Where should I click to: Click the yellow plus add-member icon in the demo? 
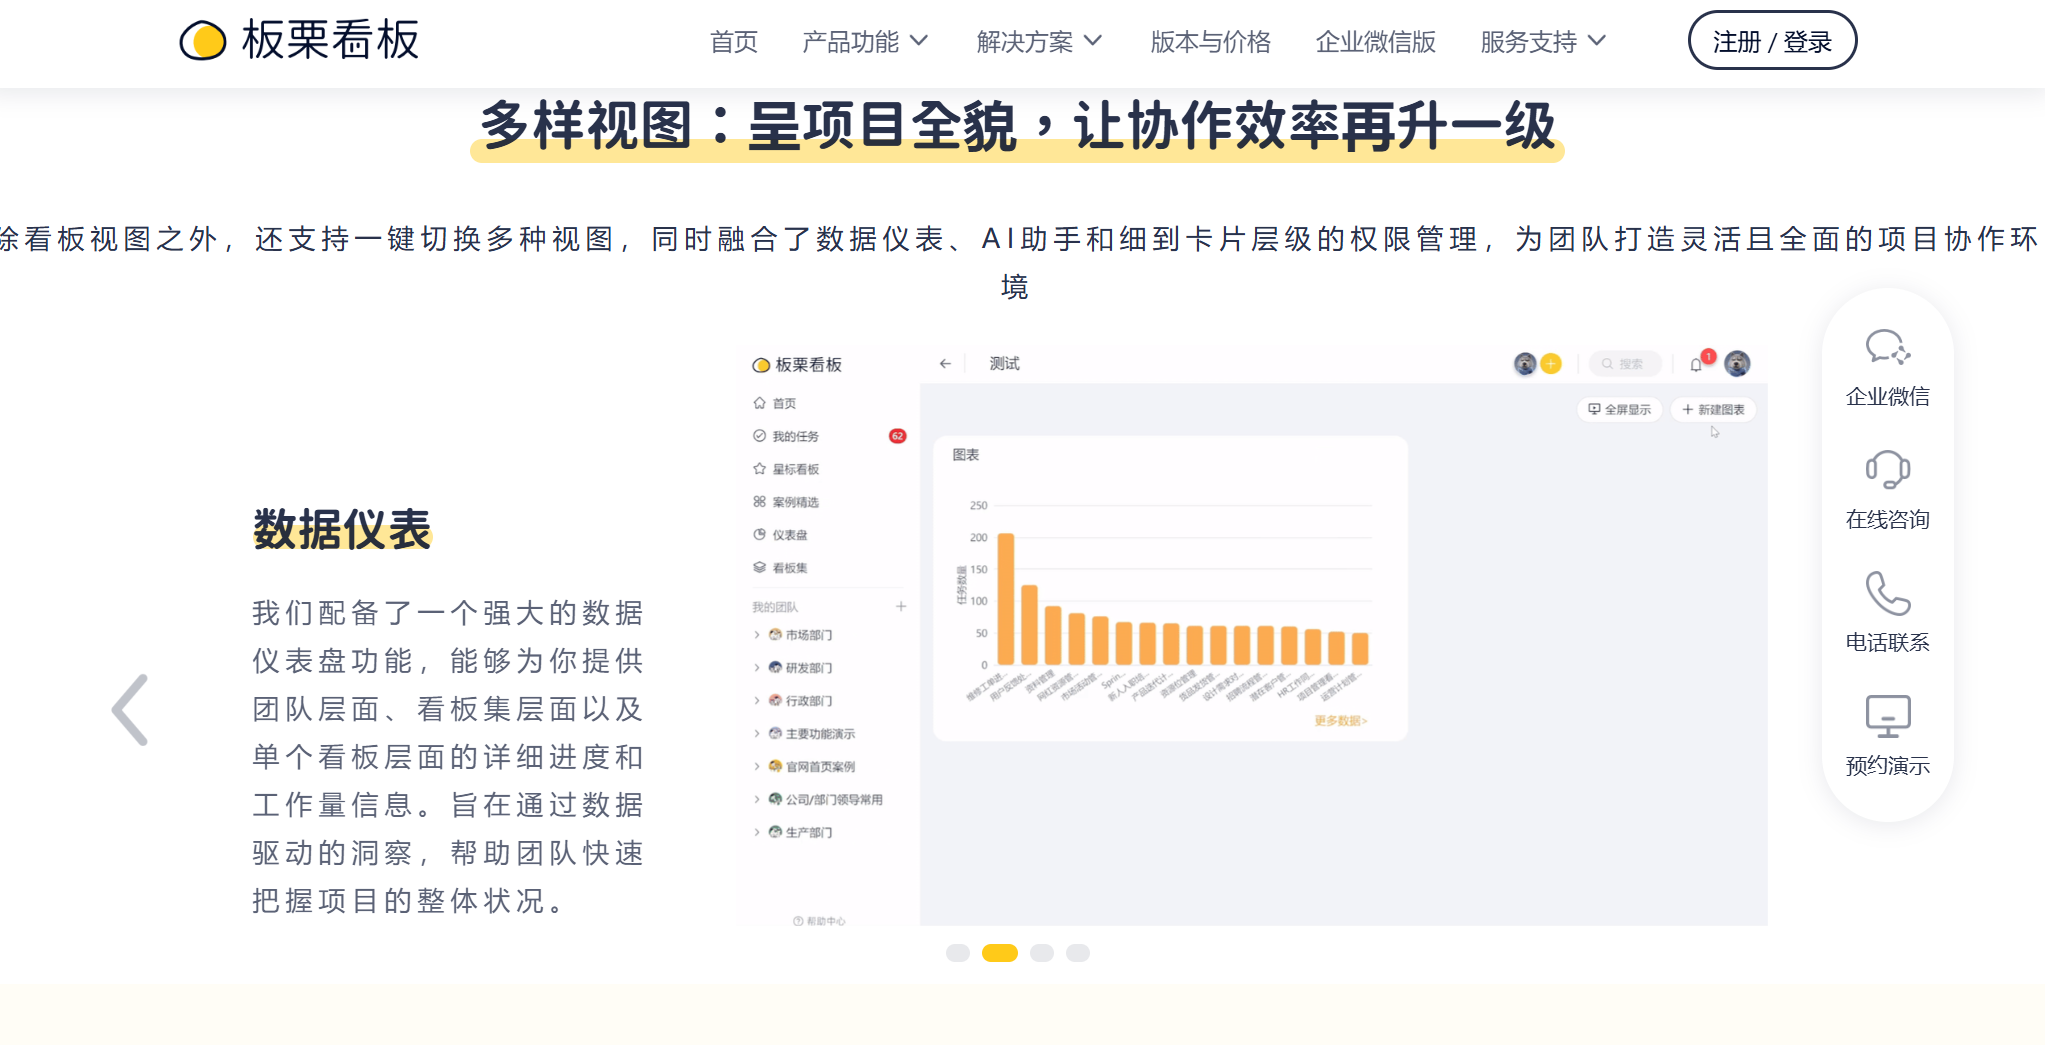coord(1551,364)
